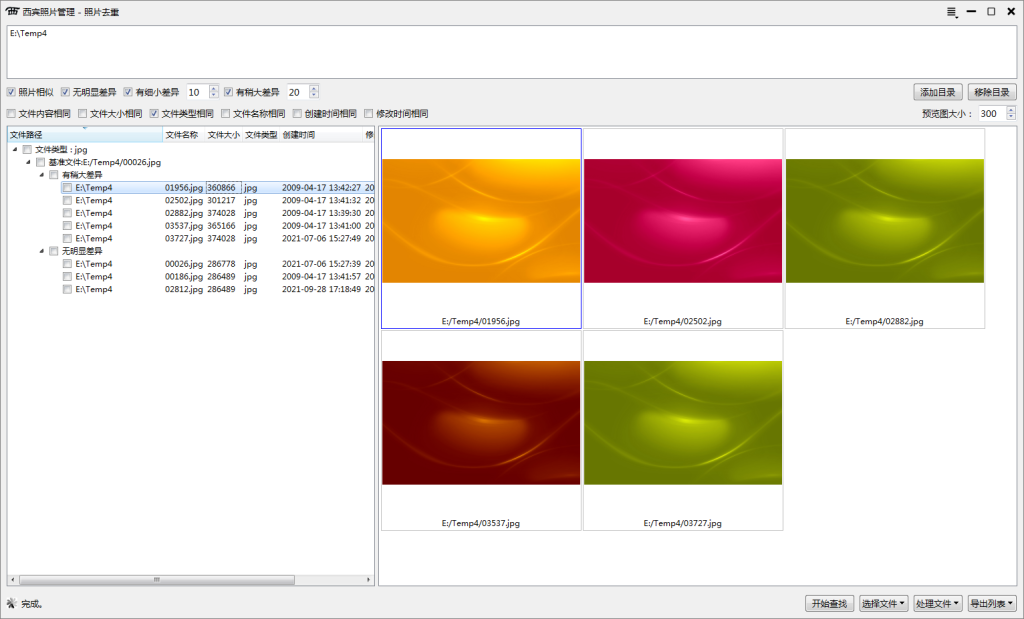Click the 完成 status text

pos(31,604)
